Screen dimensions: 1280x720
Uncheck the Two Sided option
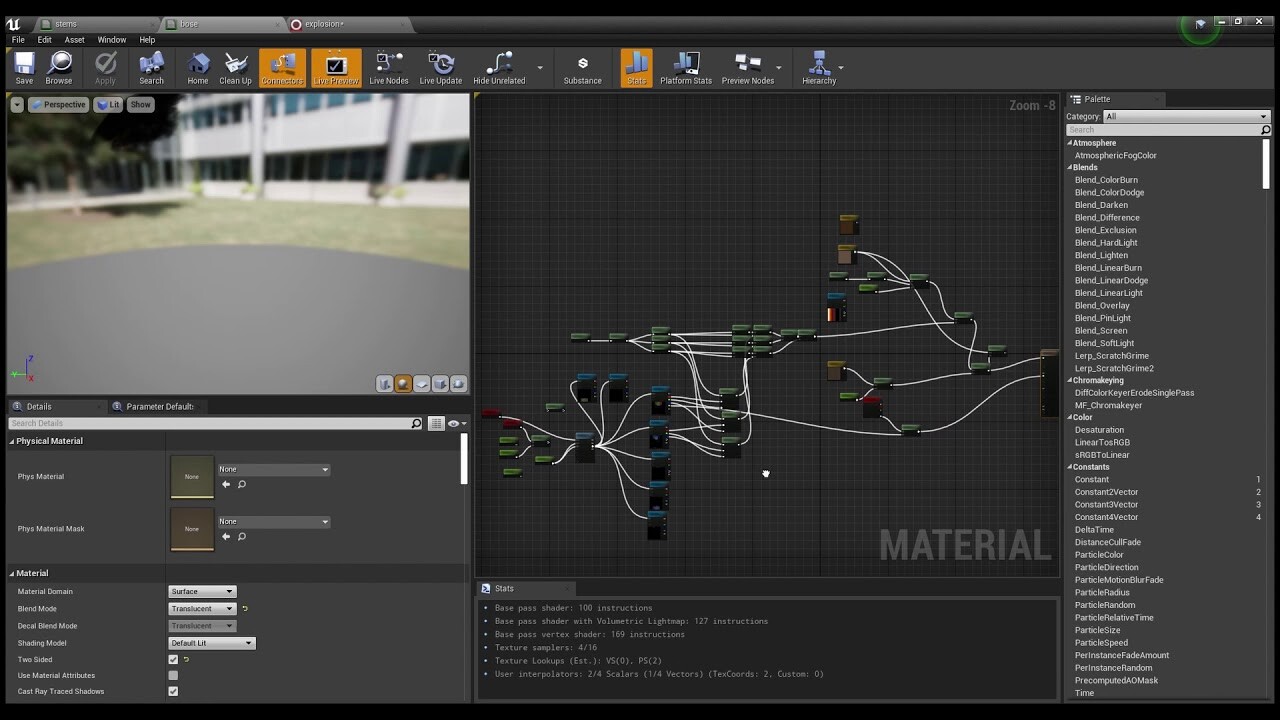pos(173,659)
